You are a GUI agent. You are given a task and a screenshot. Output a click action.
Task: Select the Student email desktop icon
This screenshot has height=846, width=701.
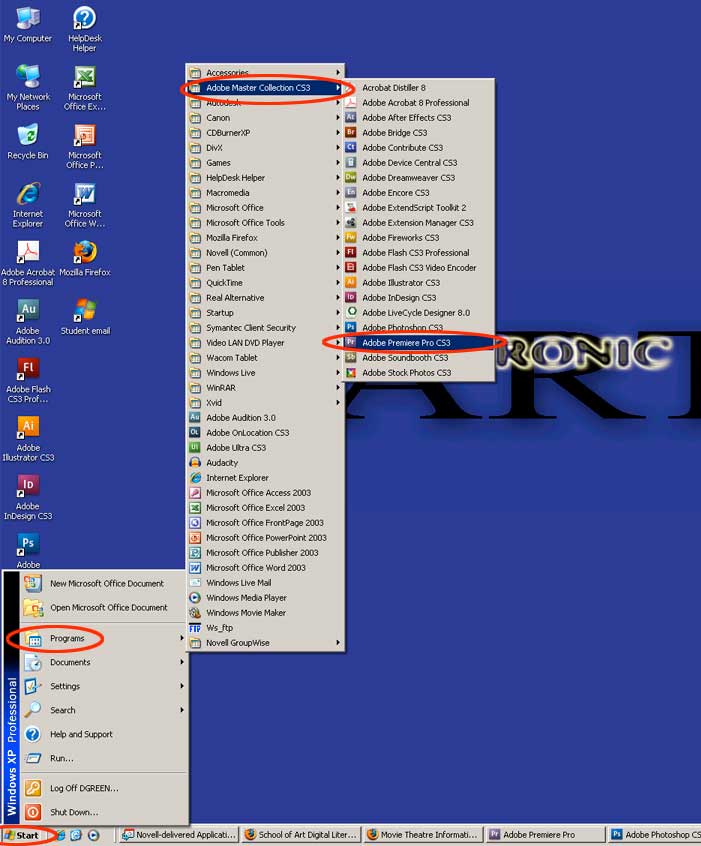coord(85,317)
